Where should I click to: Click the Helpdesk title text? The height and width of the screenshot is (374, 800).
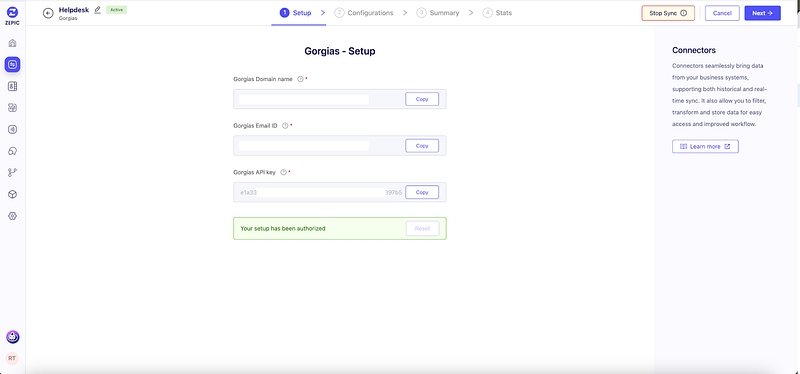point(74,10)
